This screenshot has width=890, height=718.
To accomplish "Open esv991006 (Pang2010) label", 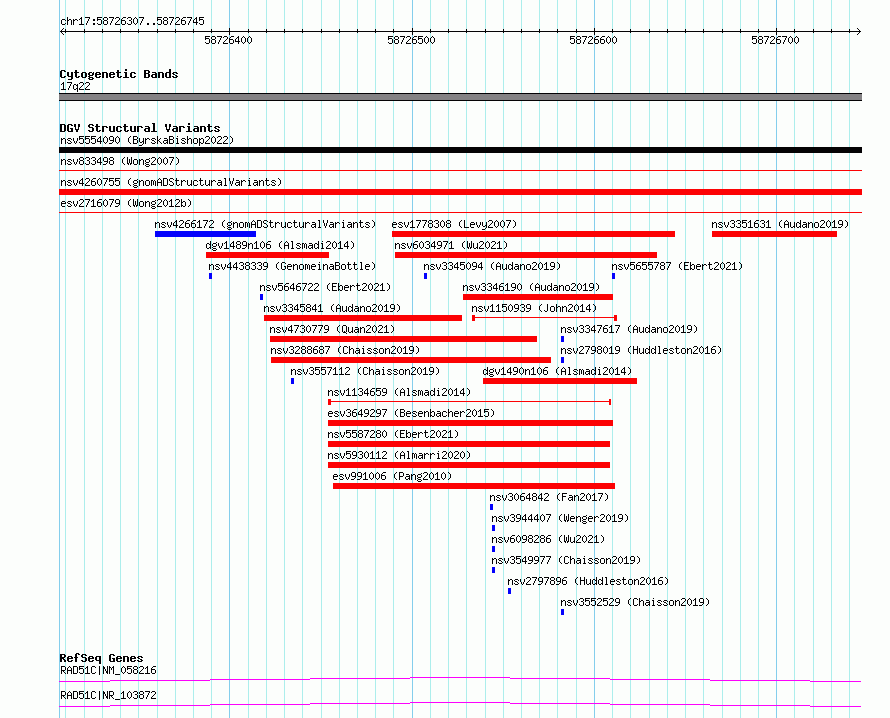I will [392, 476].
